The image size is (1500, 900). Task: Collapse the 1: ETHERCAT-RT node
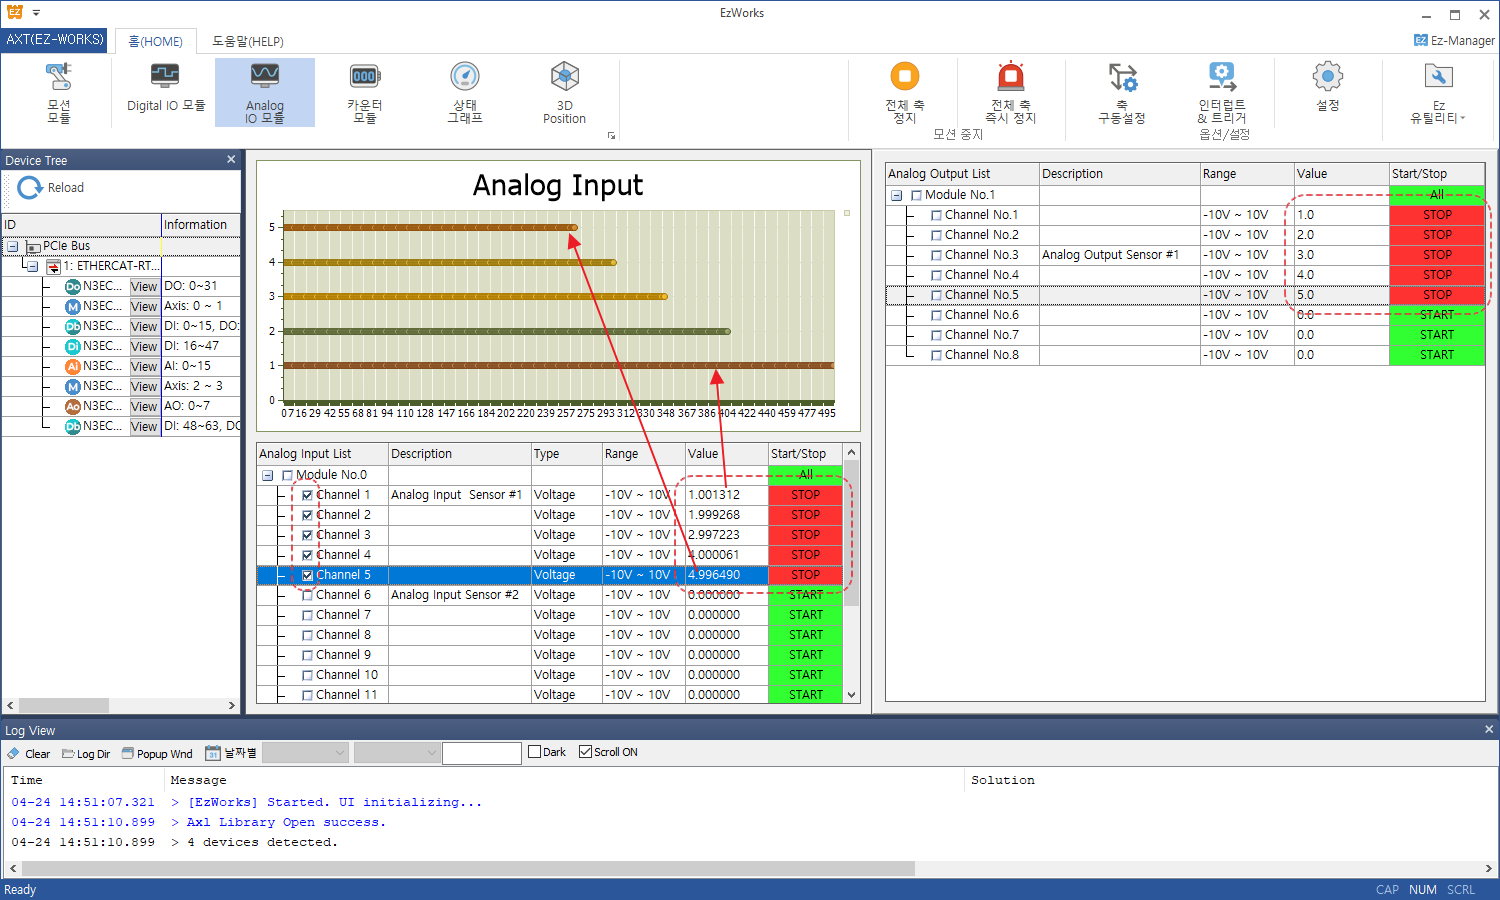[32, 266]
